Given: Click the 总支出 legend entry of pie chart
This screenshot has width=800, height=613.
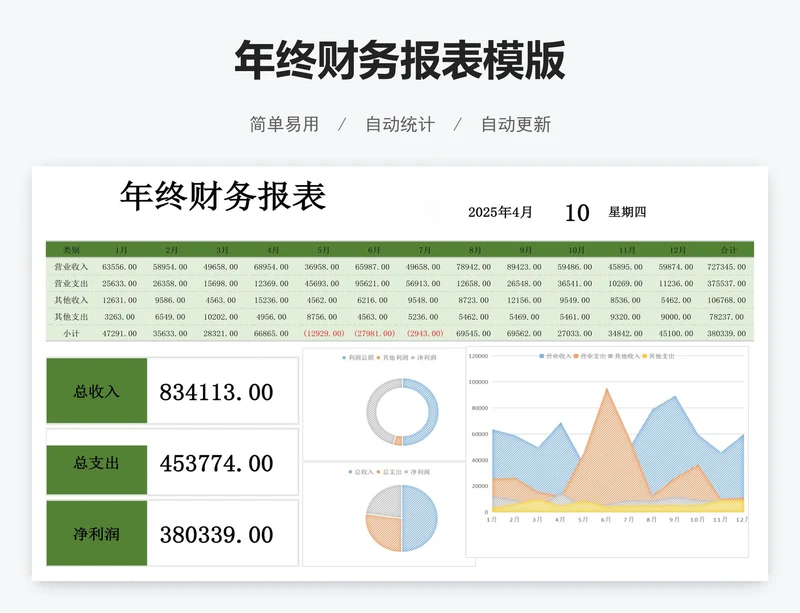Looking at the screenshot, I should click(389, 472).
